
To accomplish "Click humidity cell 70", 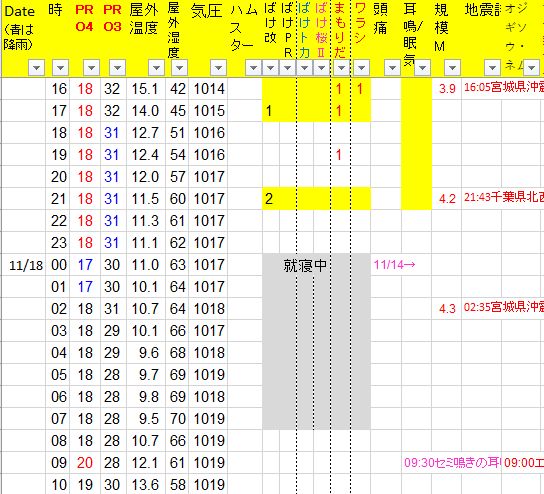I will pyautogui.click(x=178, y=419).
